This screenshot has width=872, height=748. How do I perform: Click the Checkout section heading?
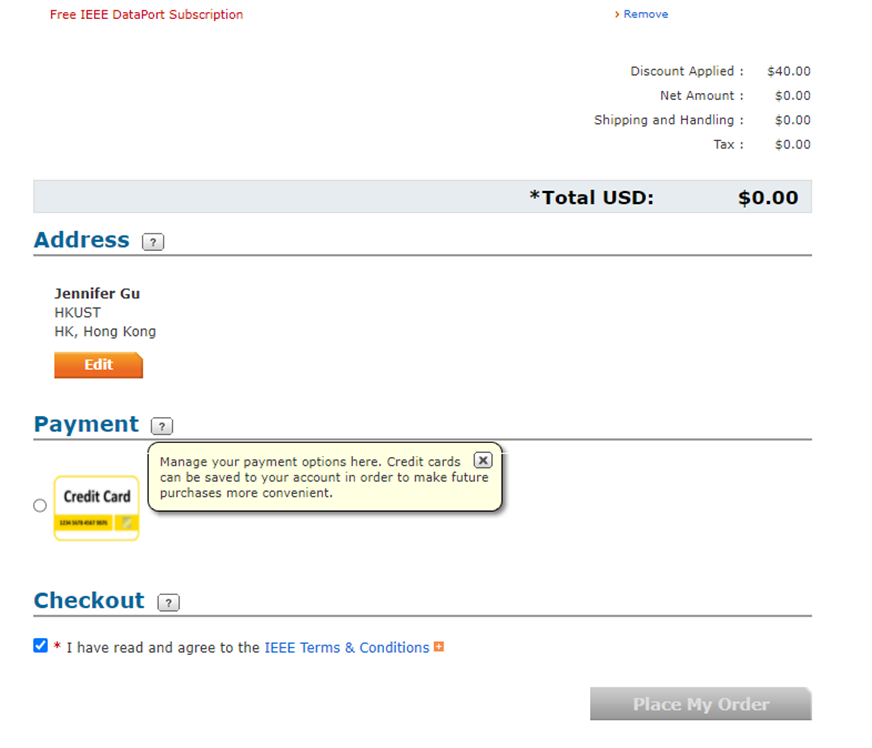[89, 600]
